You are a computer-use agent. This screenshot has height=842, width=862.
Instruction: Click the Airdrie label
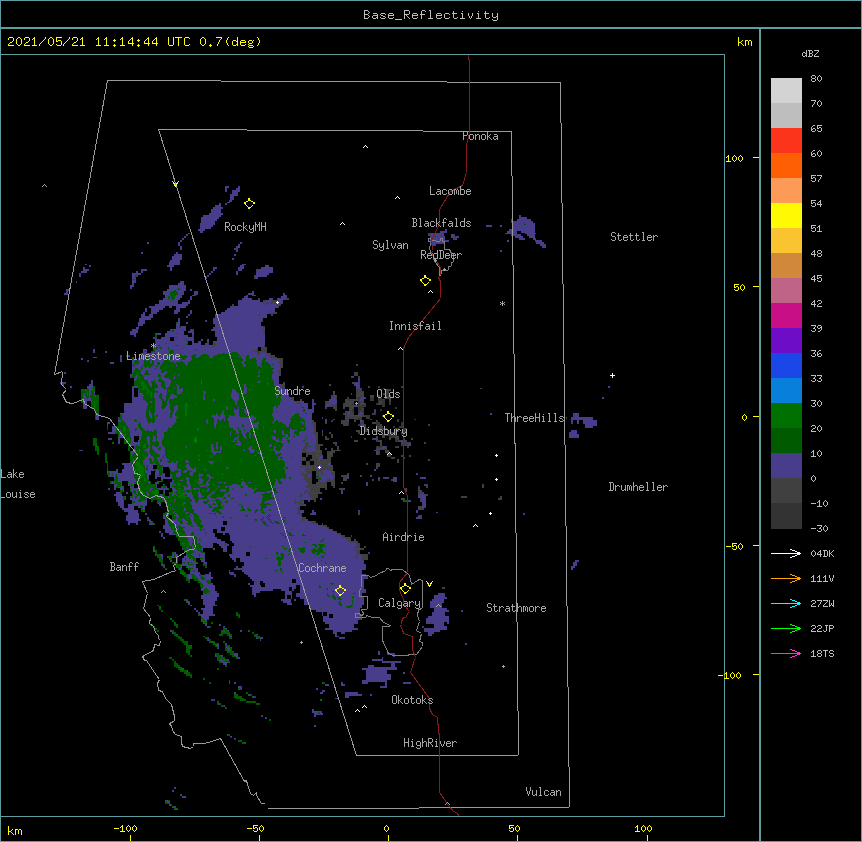tap(403, 537)
